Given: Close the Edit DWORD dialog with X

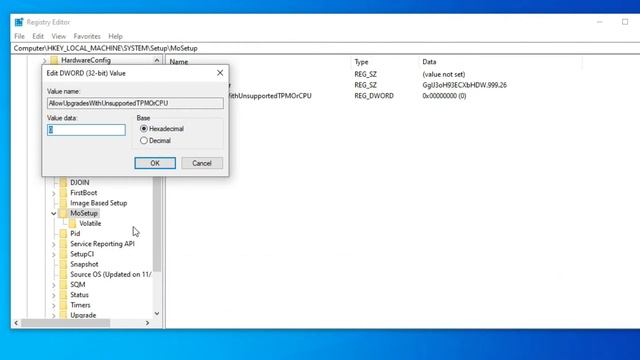Looking at the screenshot, I should pos(220,73).
